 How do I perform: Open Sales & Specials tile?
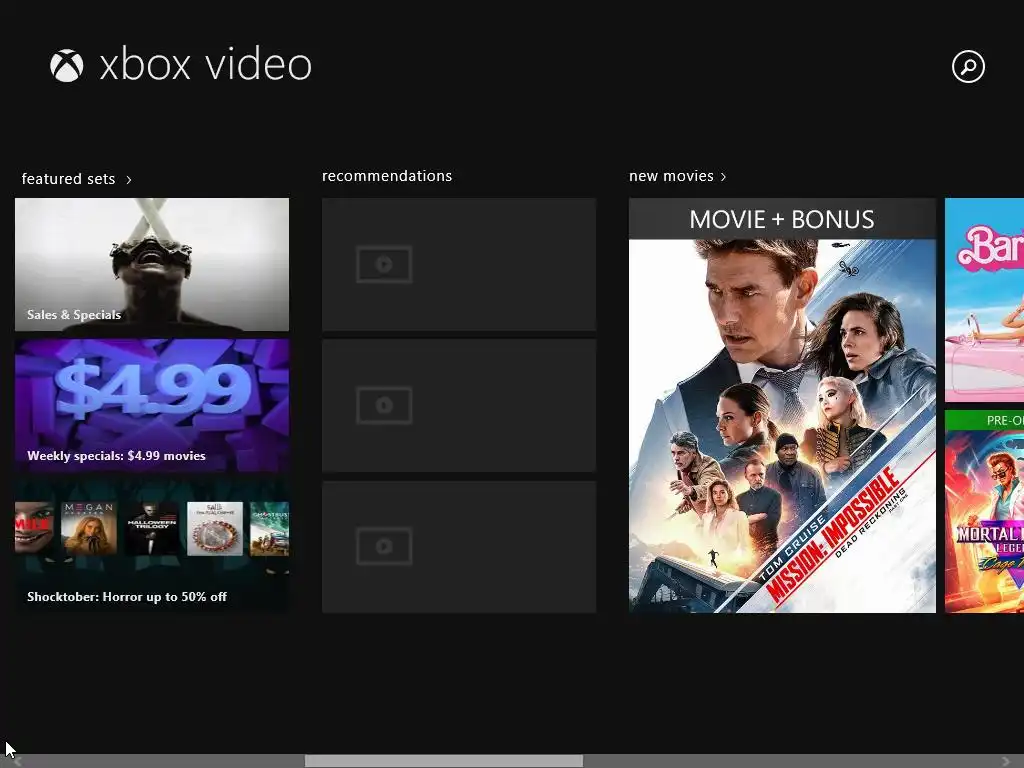click(152, 264)
